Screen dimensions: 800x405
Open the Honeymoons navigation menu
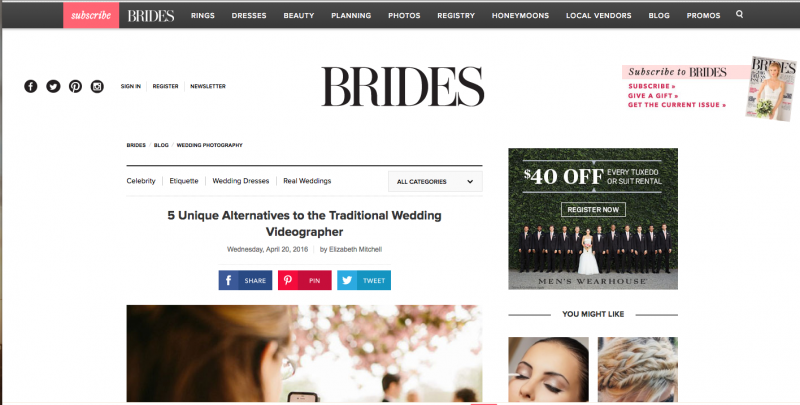coord(520,15)
